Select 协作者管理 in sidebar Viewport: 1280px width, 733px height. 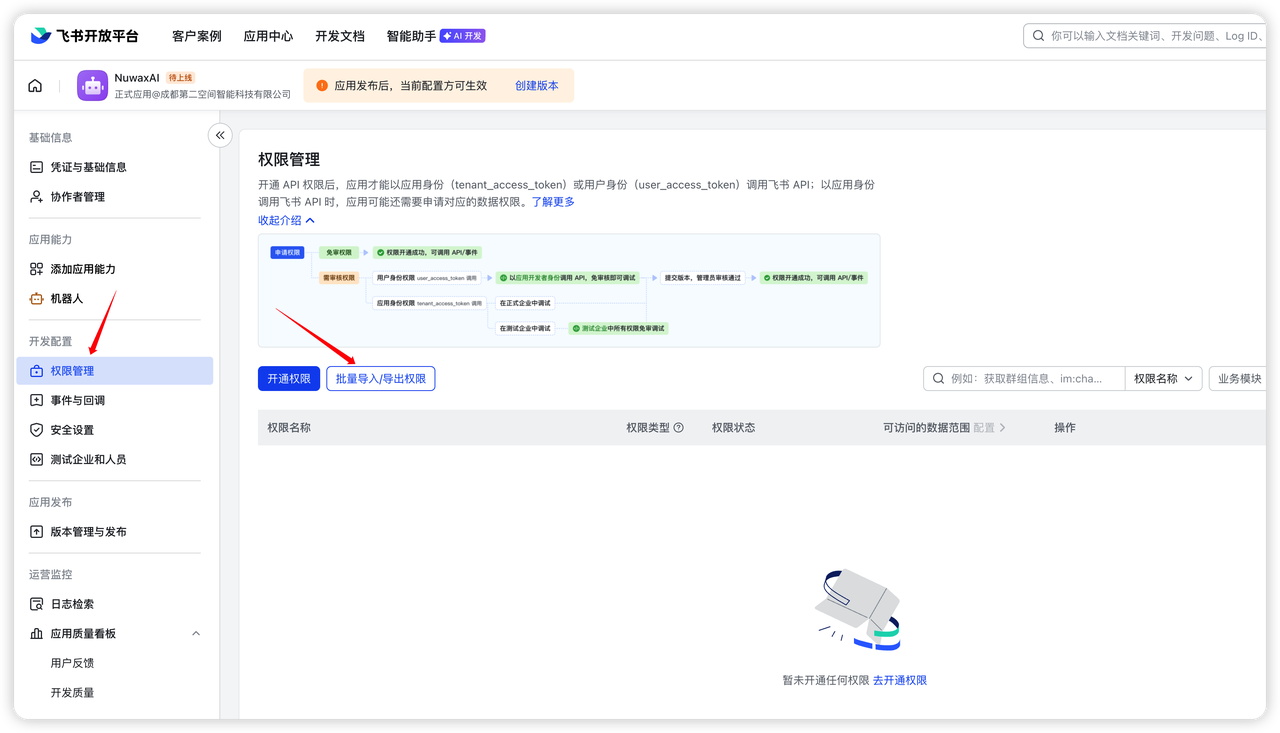(x=115, y=197)
